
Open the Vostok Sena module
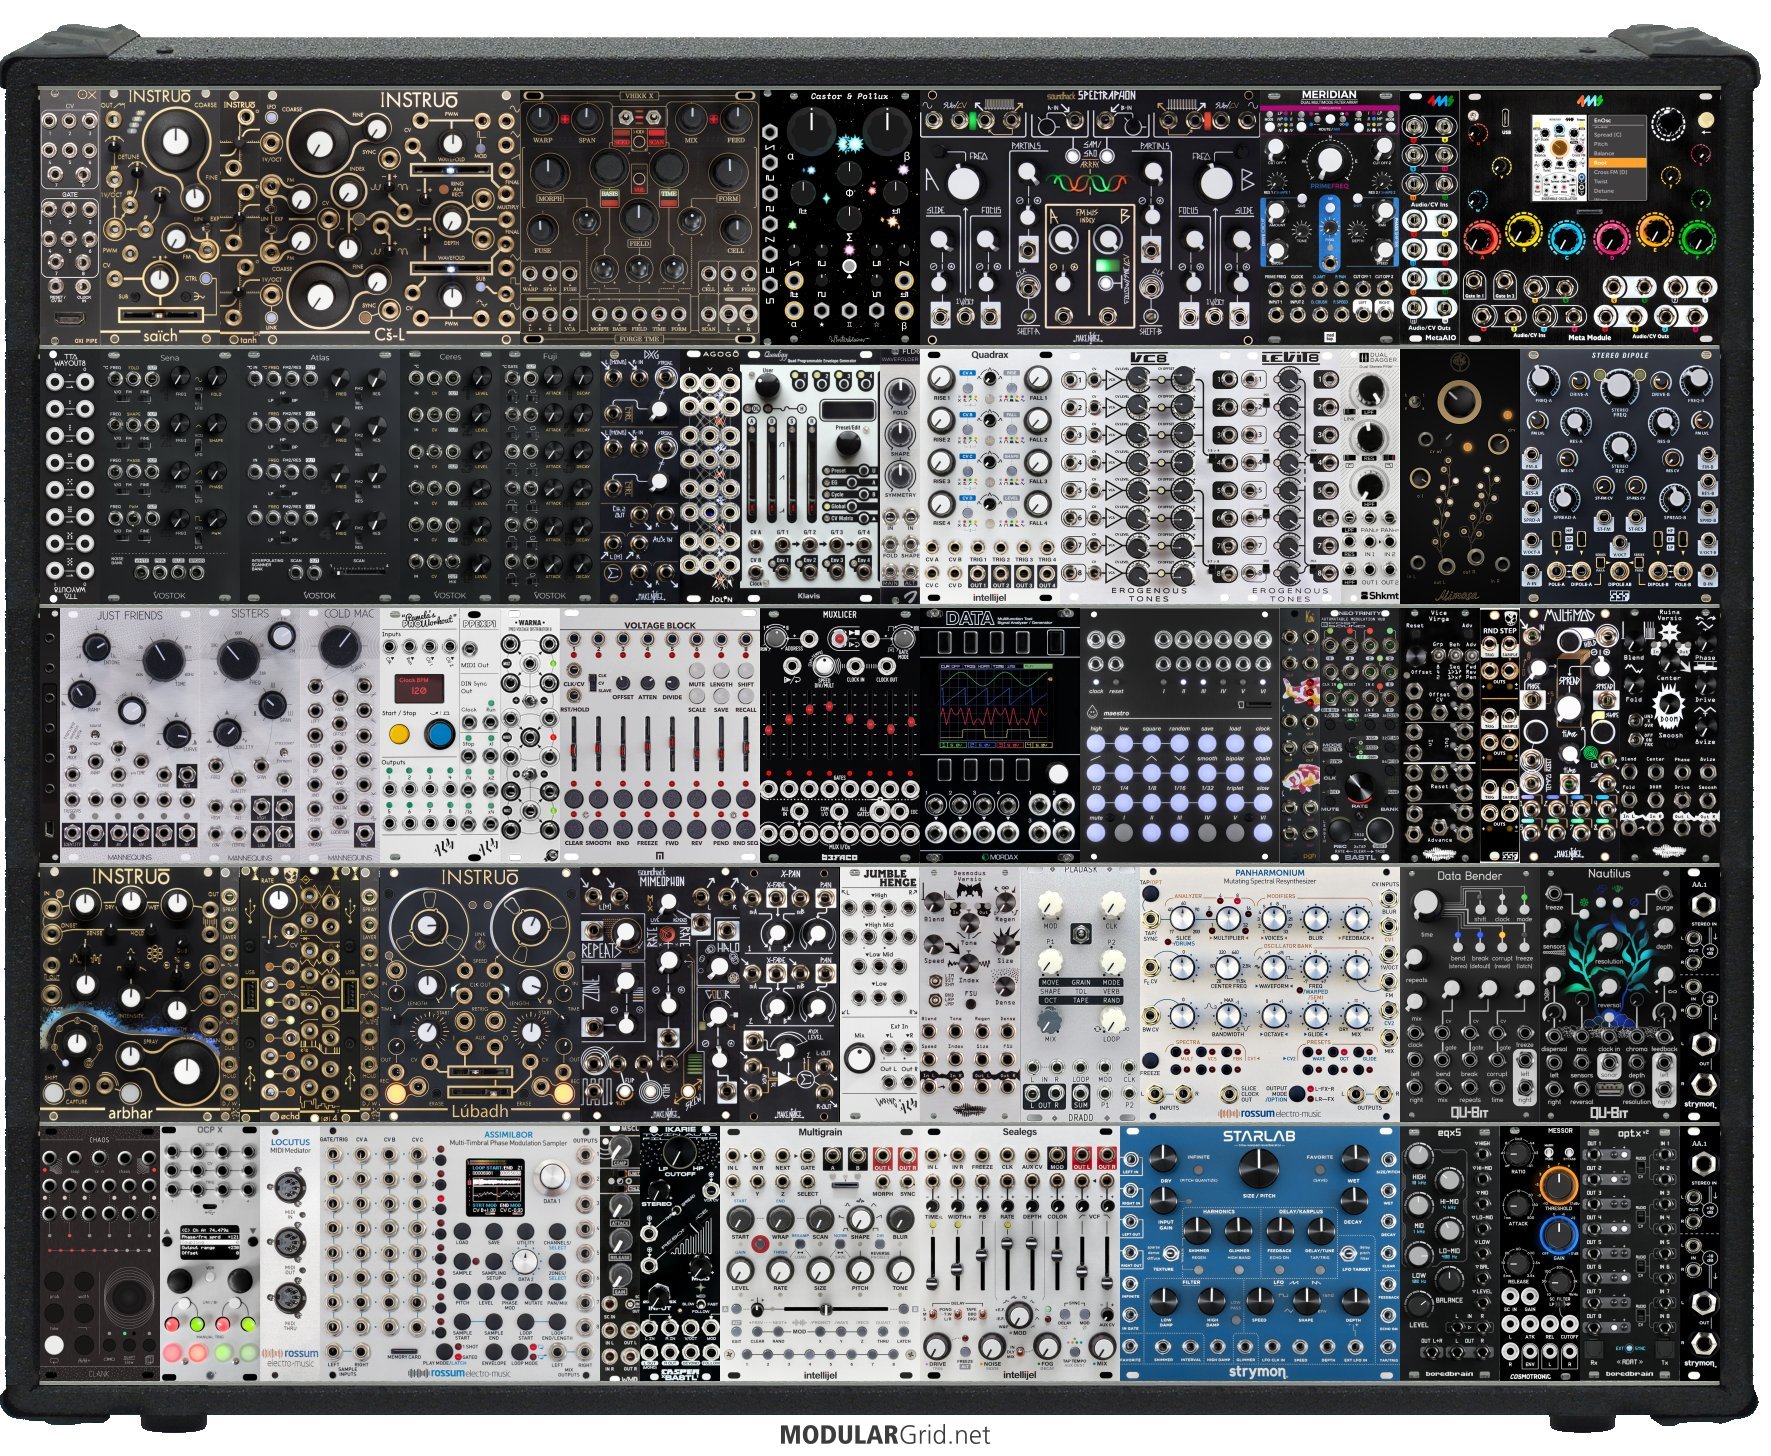171,475
